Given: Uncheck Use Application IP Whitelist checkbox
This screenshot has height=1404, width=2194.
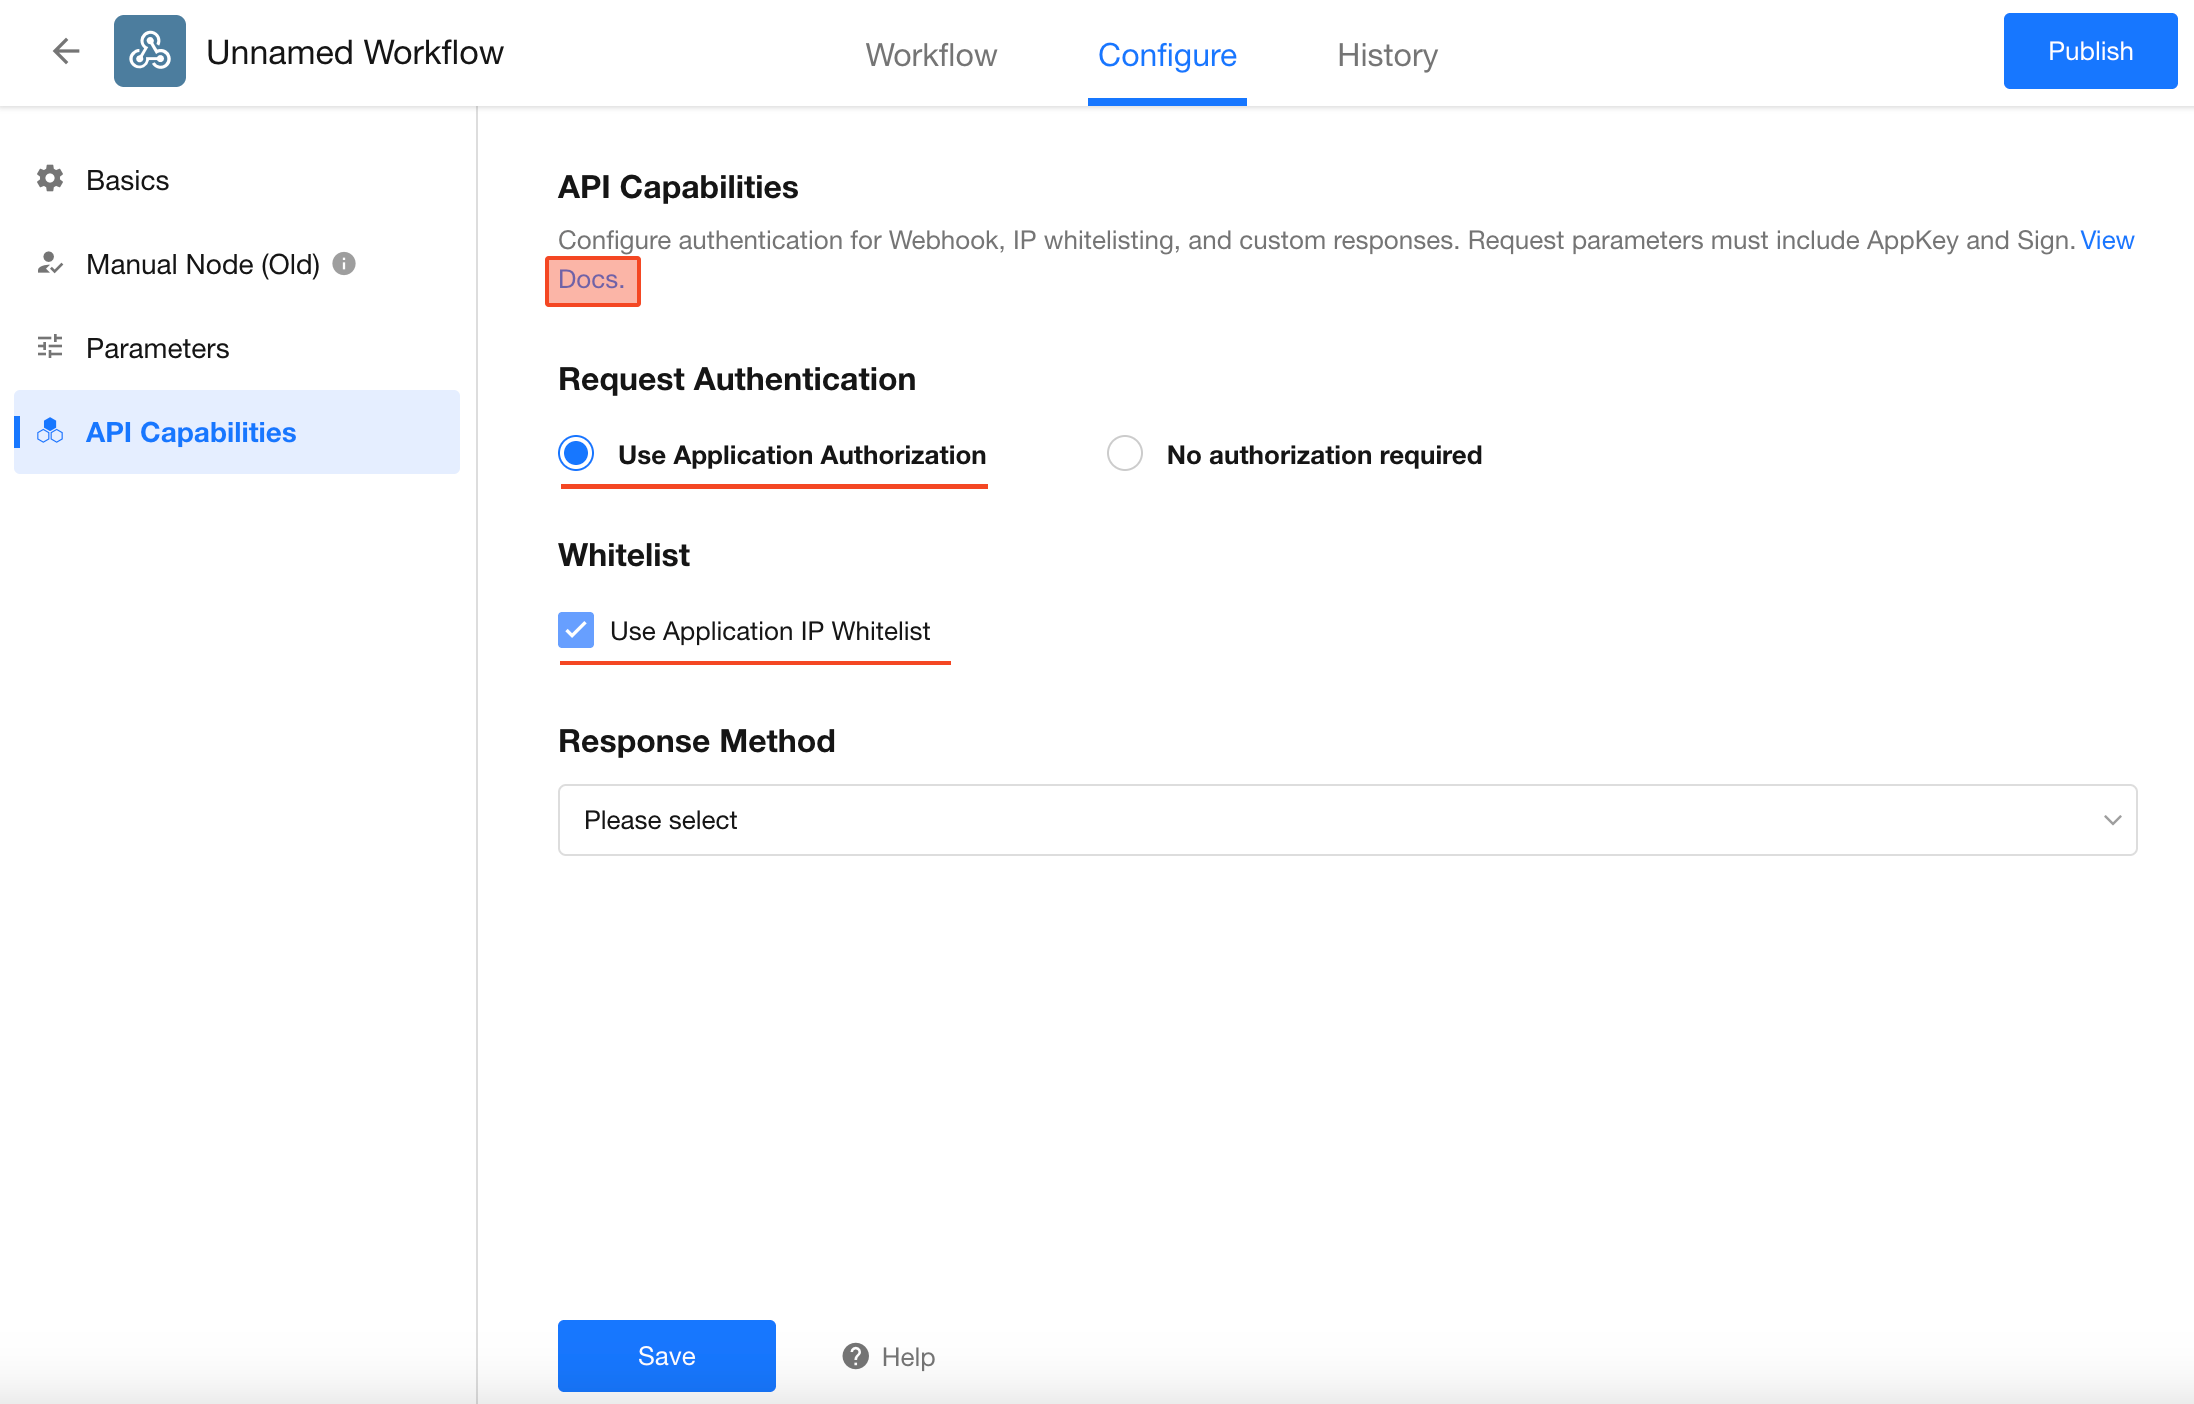Looking at the screenshot, I should (576, 630).
